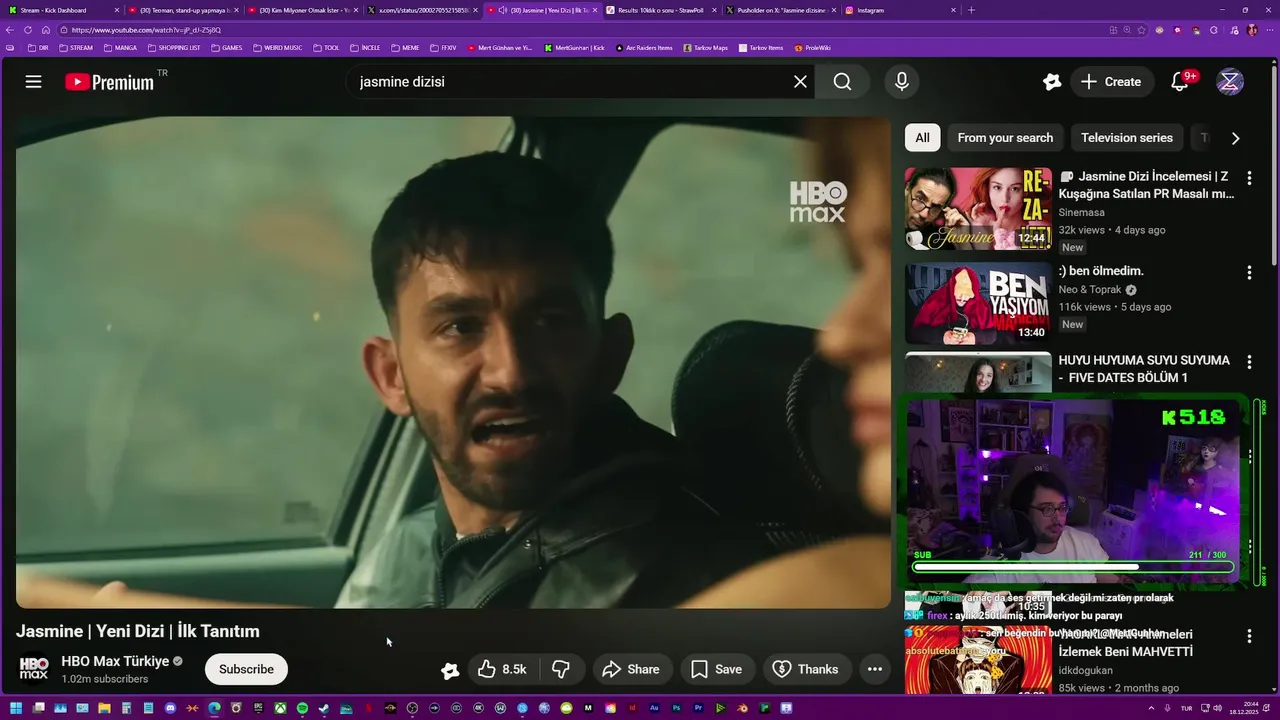1280x720 pixels.
Task: Open the 'BEN YAŞIYOM' video thumbnail
Action: click(x=978, y=304)
